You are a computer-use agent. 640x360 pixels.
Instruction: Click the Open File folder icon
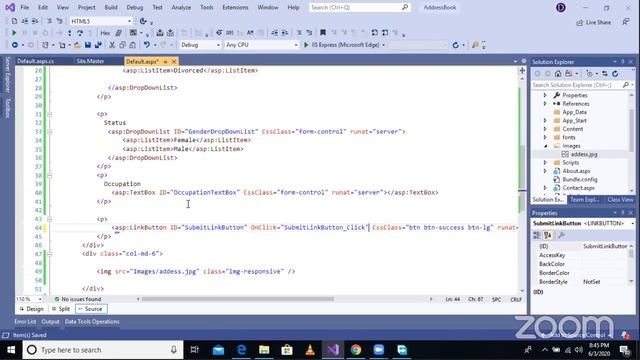(x=77, y=45)
